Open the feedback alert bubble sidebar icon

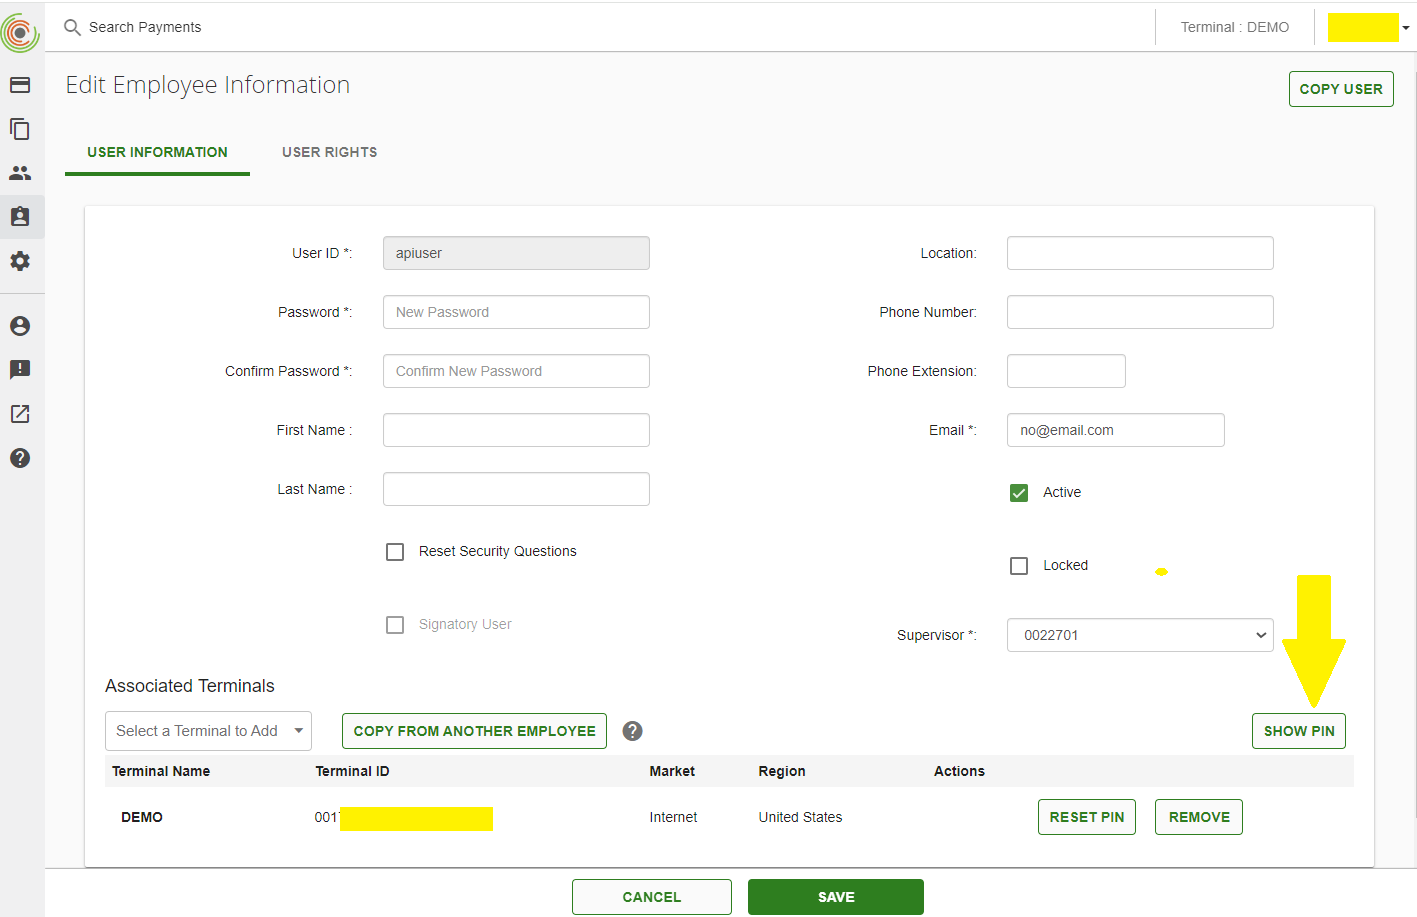point(20,370)
